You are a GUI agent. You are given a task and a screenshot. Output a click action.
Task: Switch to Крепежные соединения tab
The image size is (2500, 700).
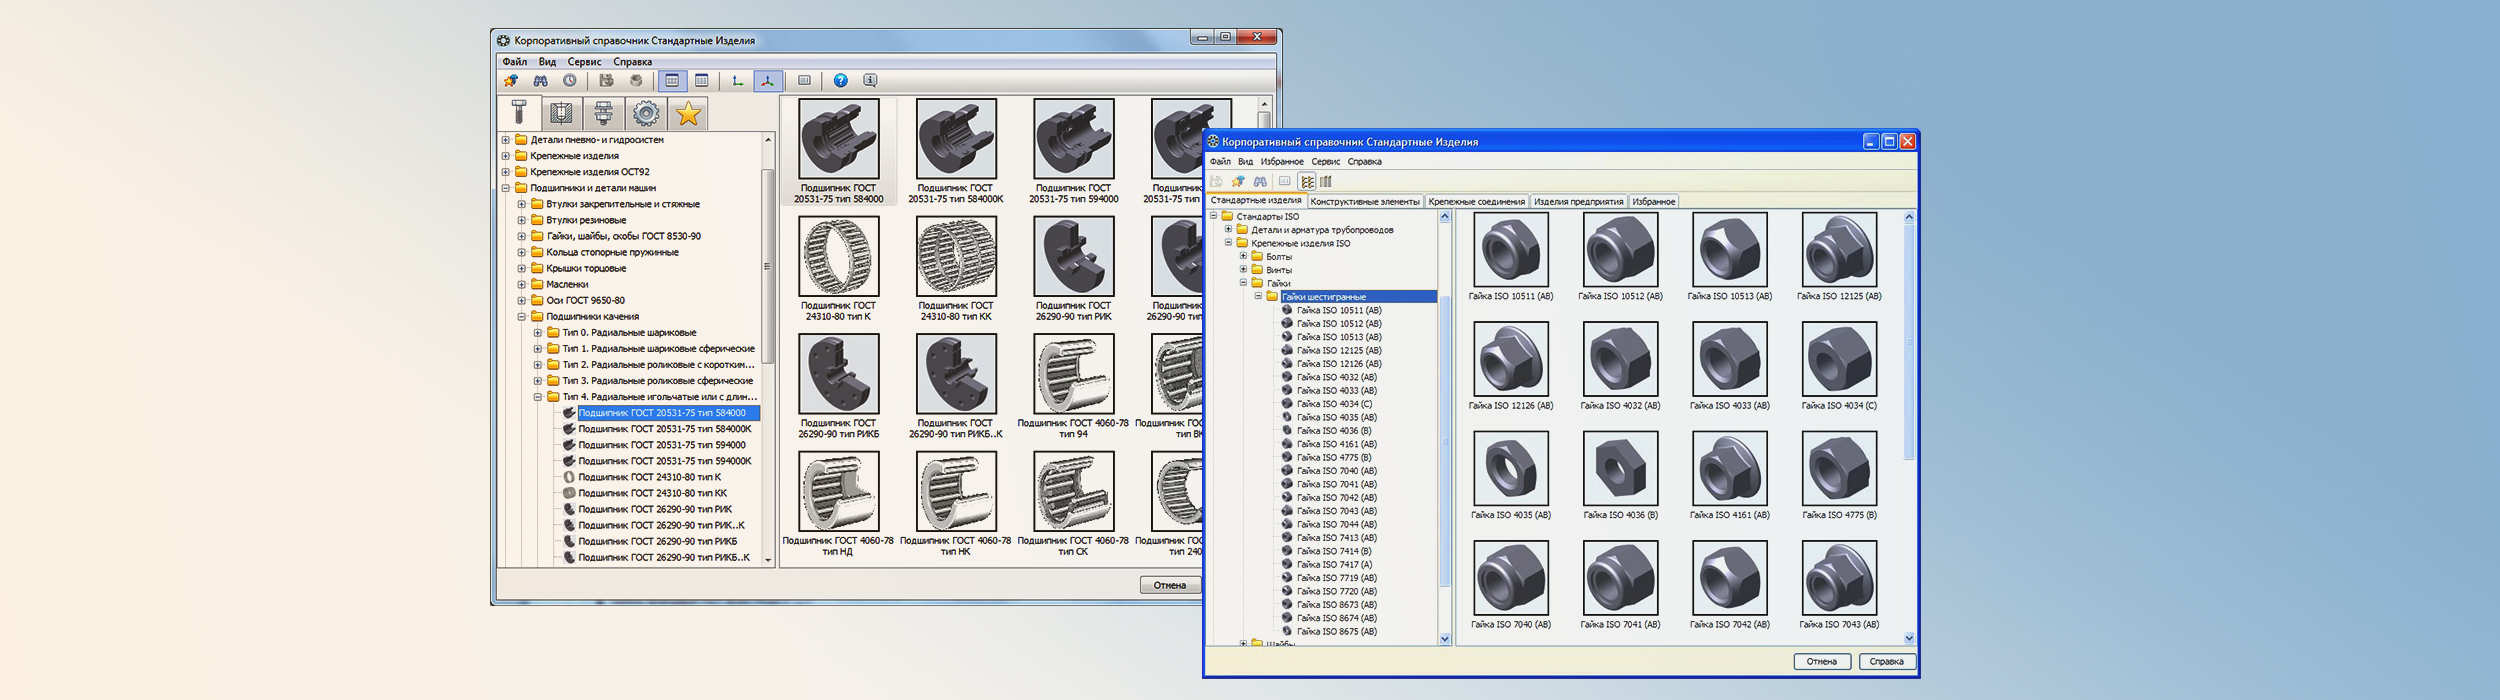click(1476, 202)
